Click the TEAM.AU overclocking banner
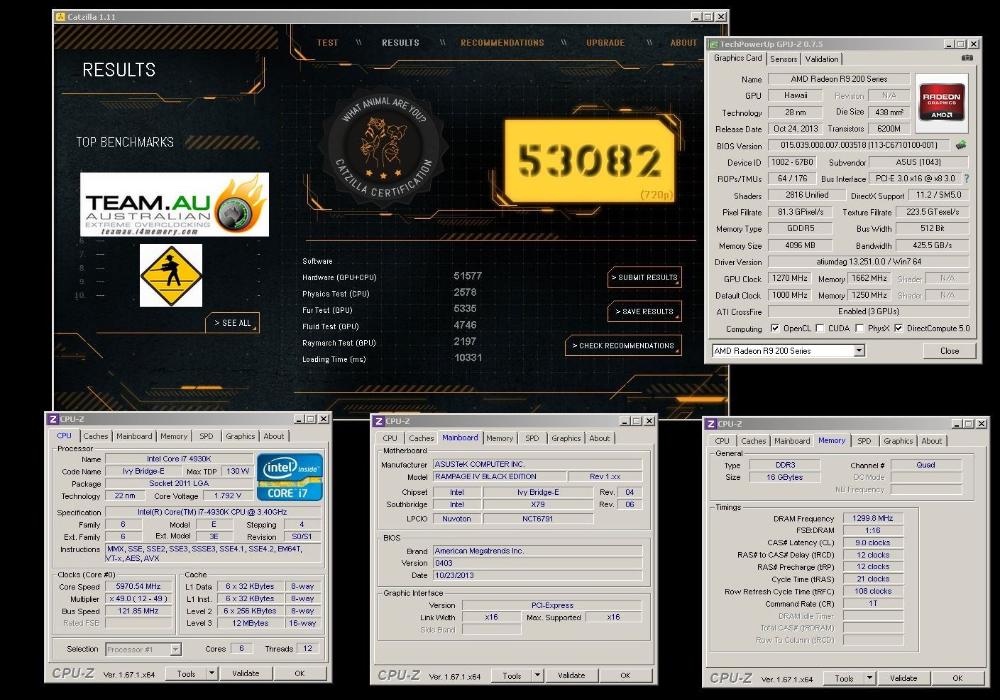 pos(174,205)
